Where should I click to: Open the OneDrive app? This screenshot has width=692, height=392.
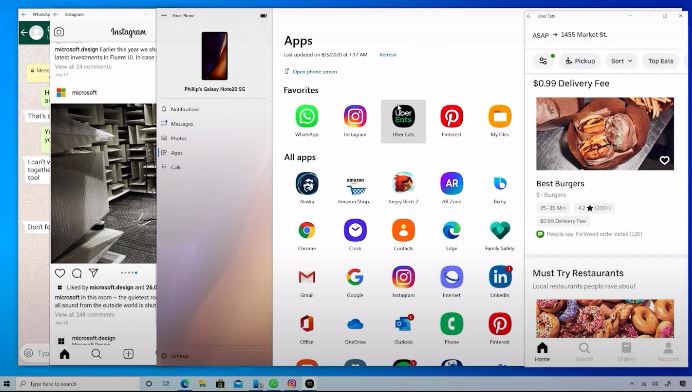tap(355, 324)
